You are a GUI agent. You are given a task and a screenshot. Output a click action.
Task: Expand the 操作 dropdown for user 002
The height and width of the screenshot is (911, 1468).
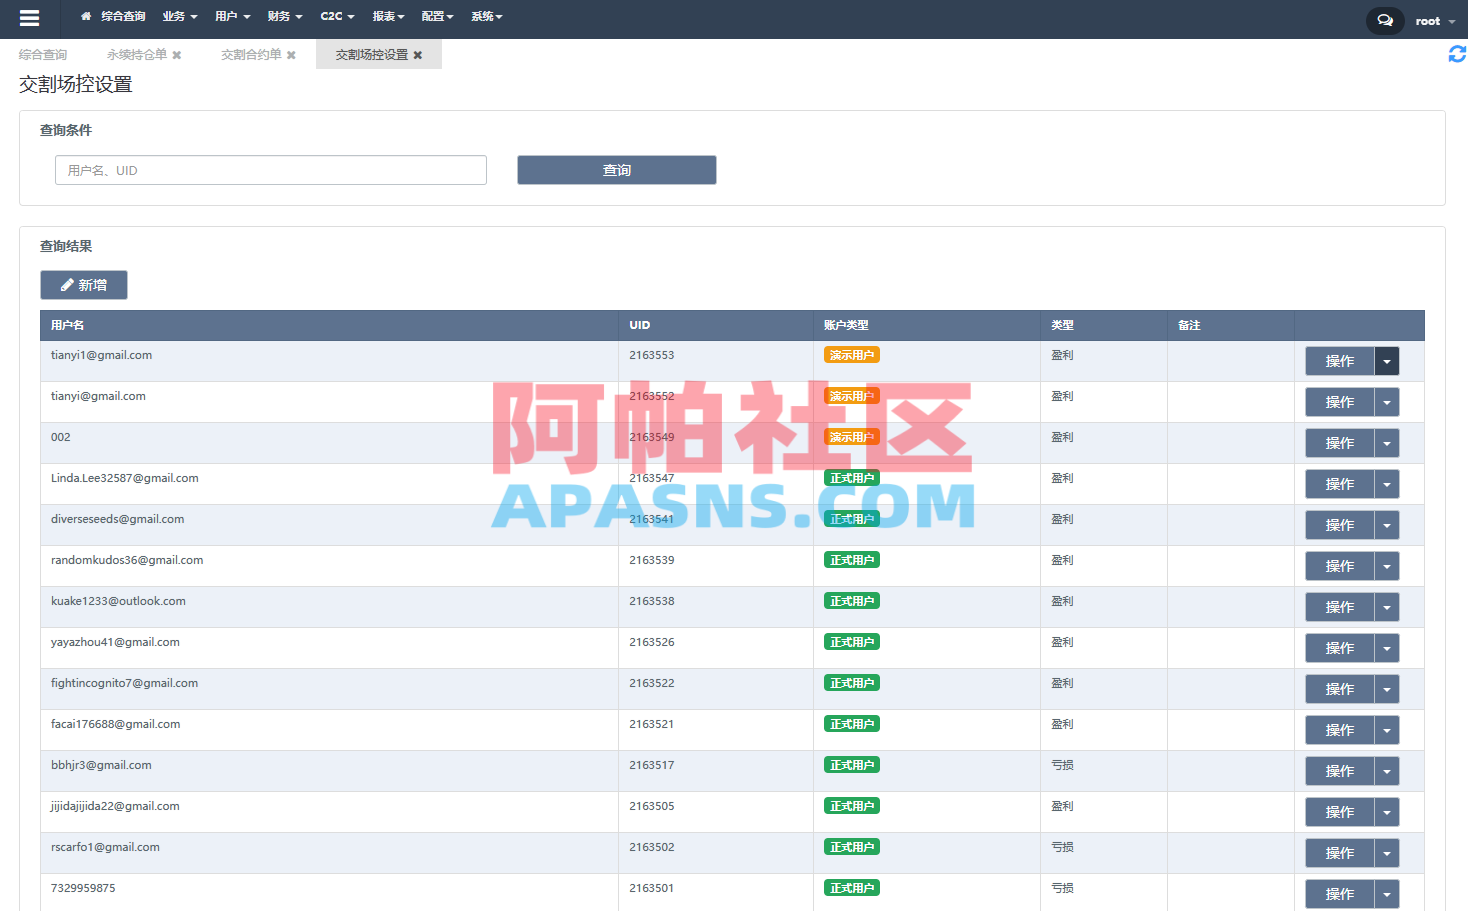[x=1387, y=443]
